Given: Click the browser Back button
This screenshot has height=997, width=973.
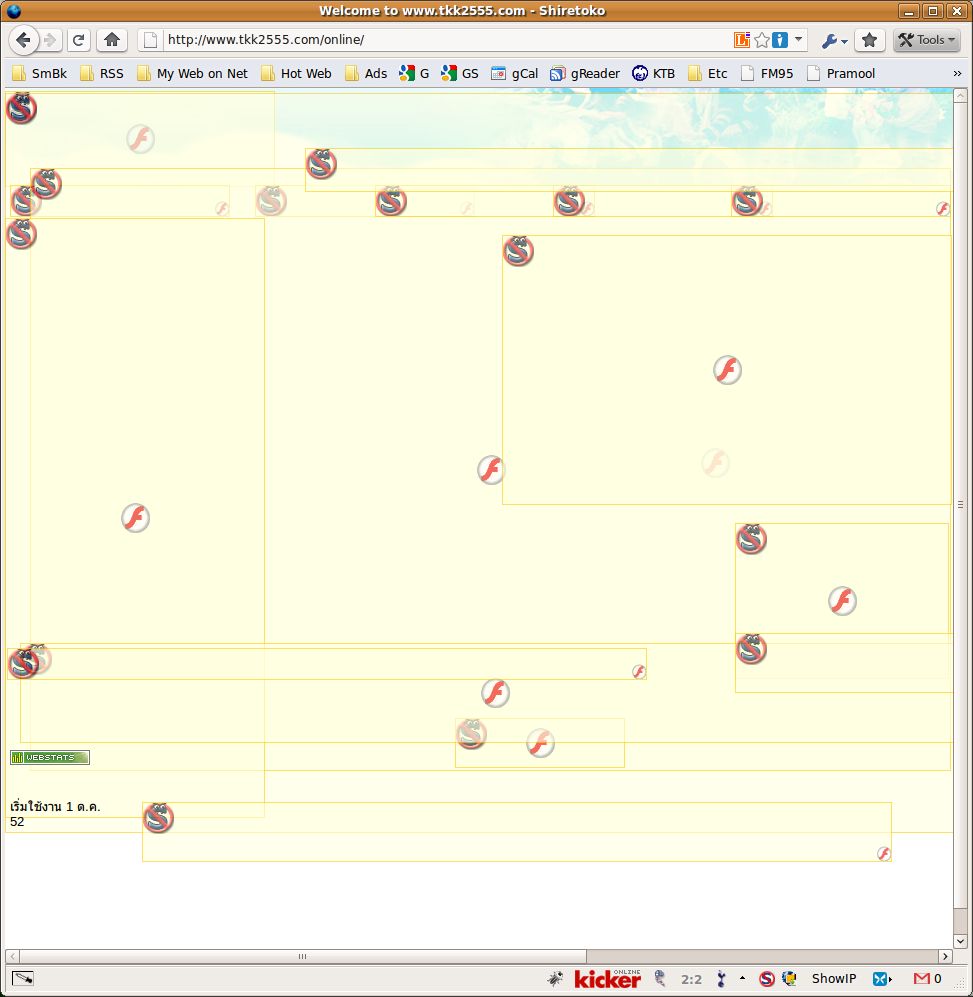Looking at the screenshot, I should tap(24, 40).
